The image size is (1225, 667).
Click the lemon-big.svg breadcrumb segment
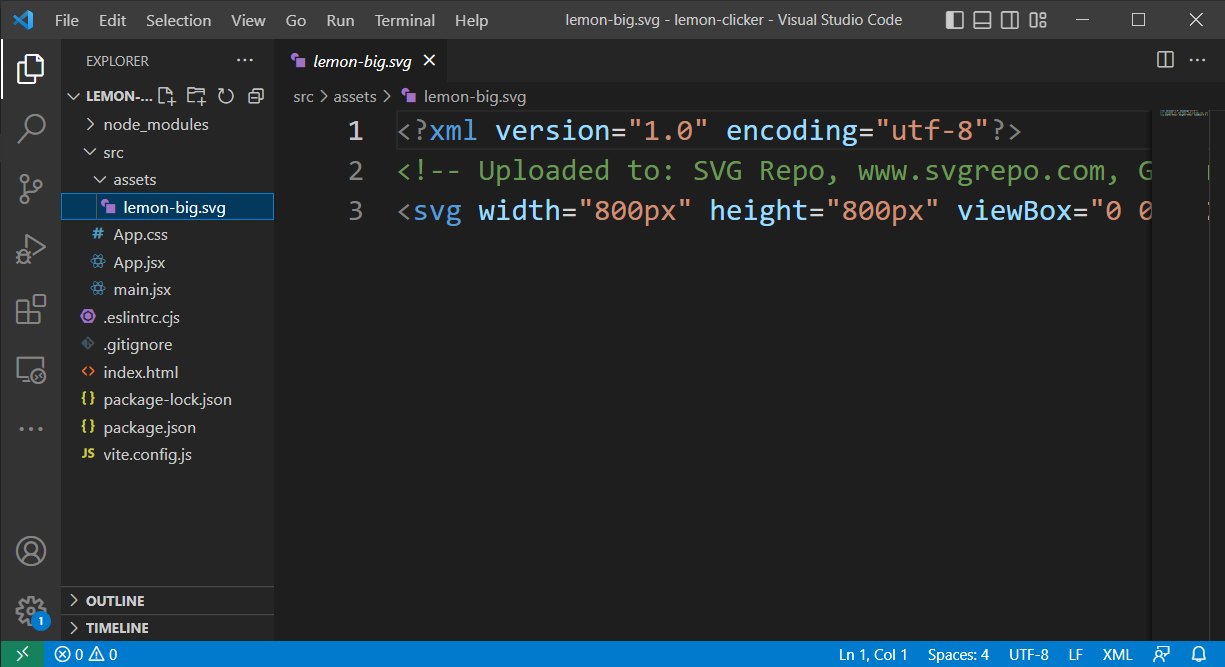(x=463, y=97)
